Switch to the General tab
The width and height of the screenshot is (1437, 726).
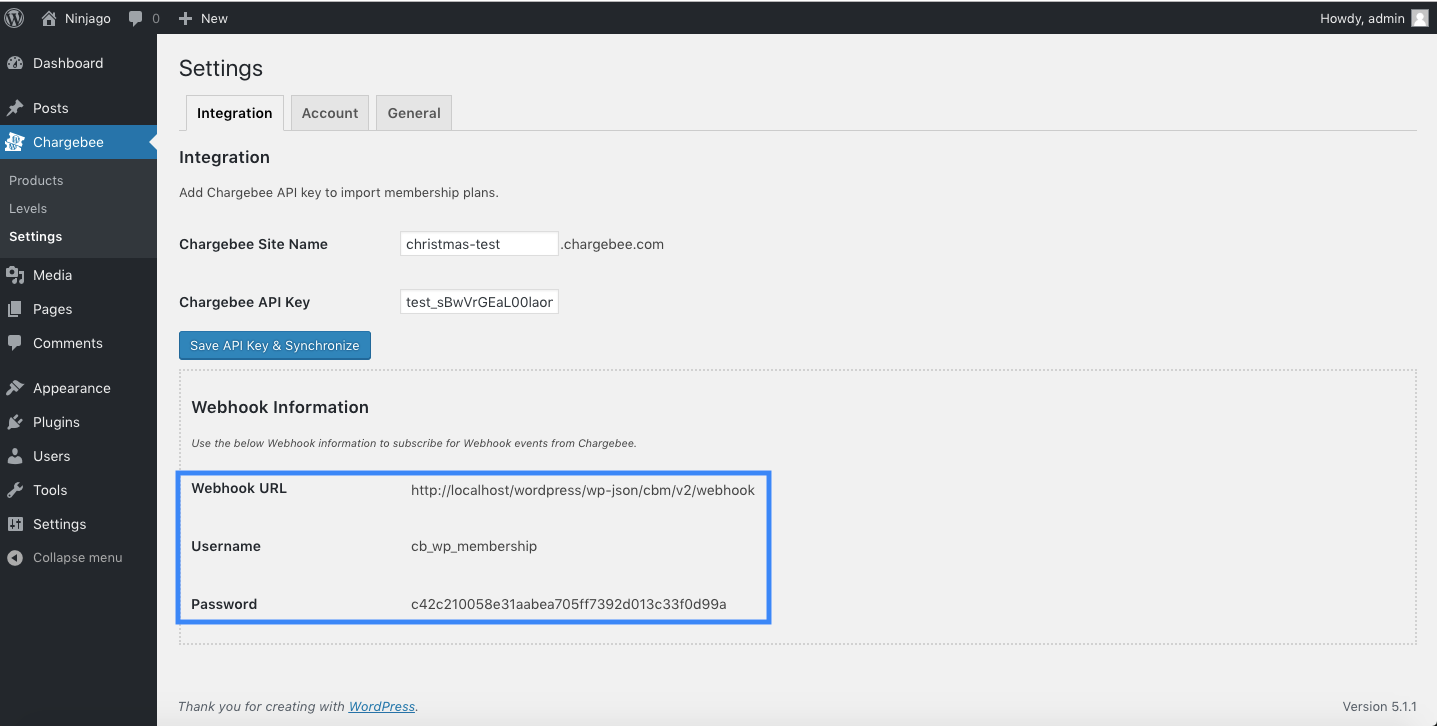(x=414, y=113)
